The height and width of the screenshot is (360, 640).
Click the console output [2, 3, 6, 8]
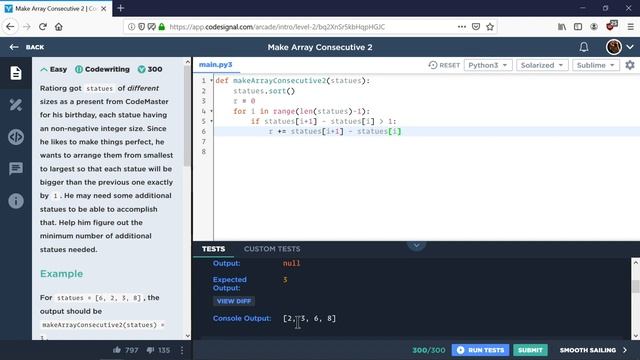pos(309,318)
